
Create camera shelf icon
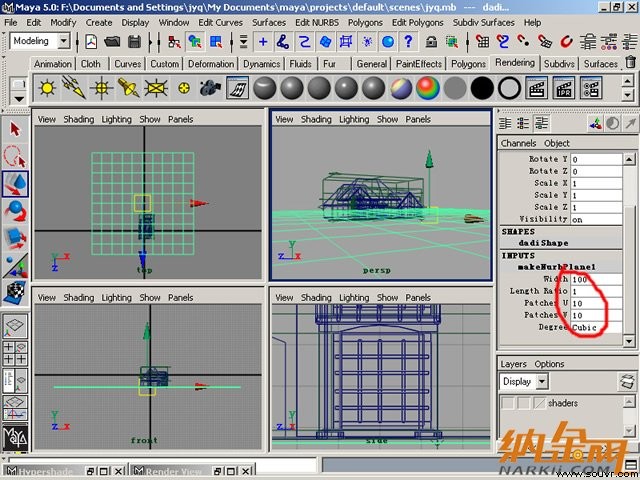(210, 88)
